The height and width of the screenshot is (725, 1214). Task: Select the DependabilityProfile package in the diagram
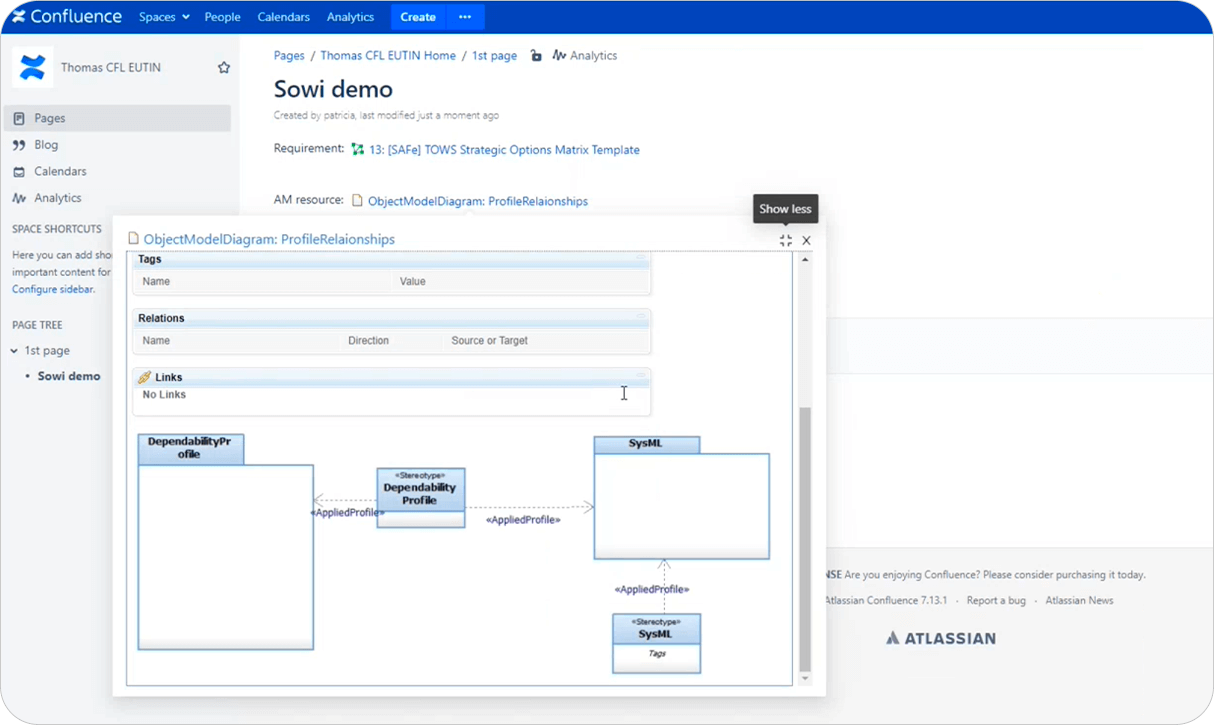tap(225, 542)
